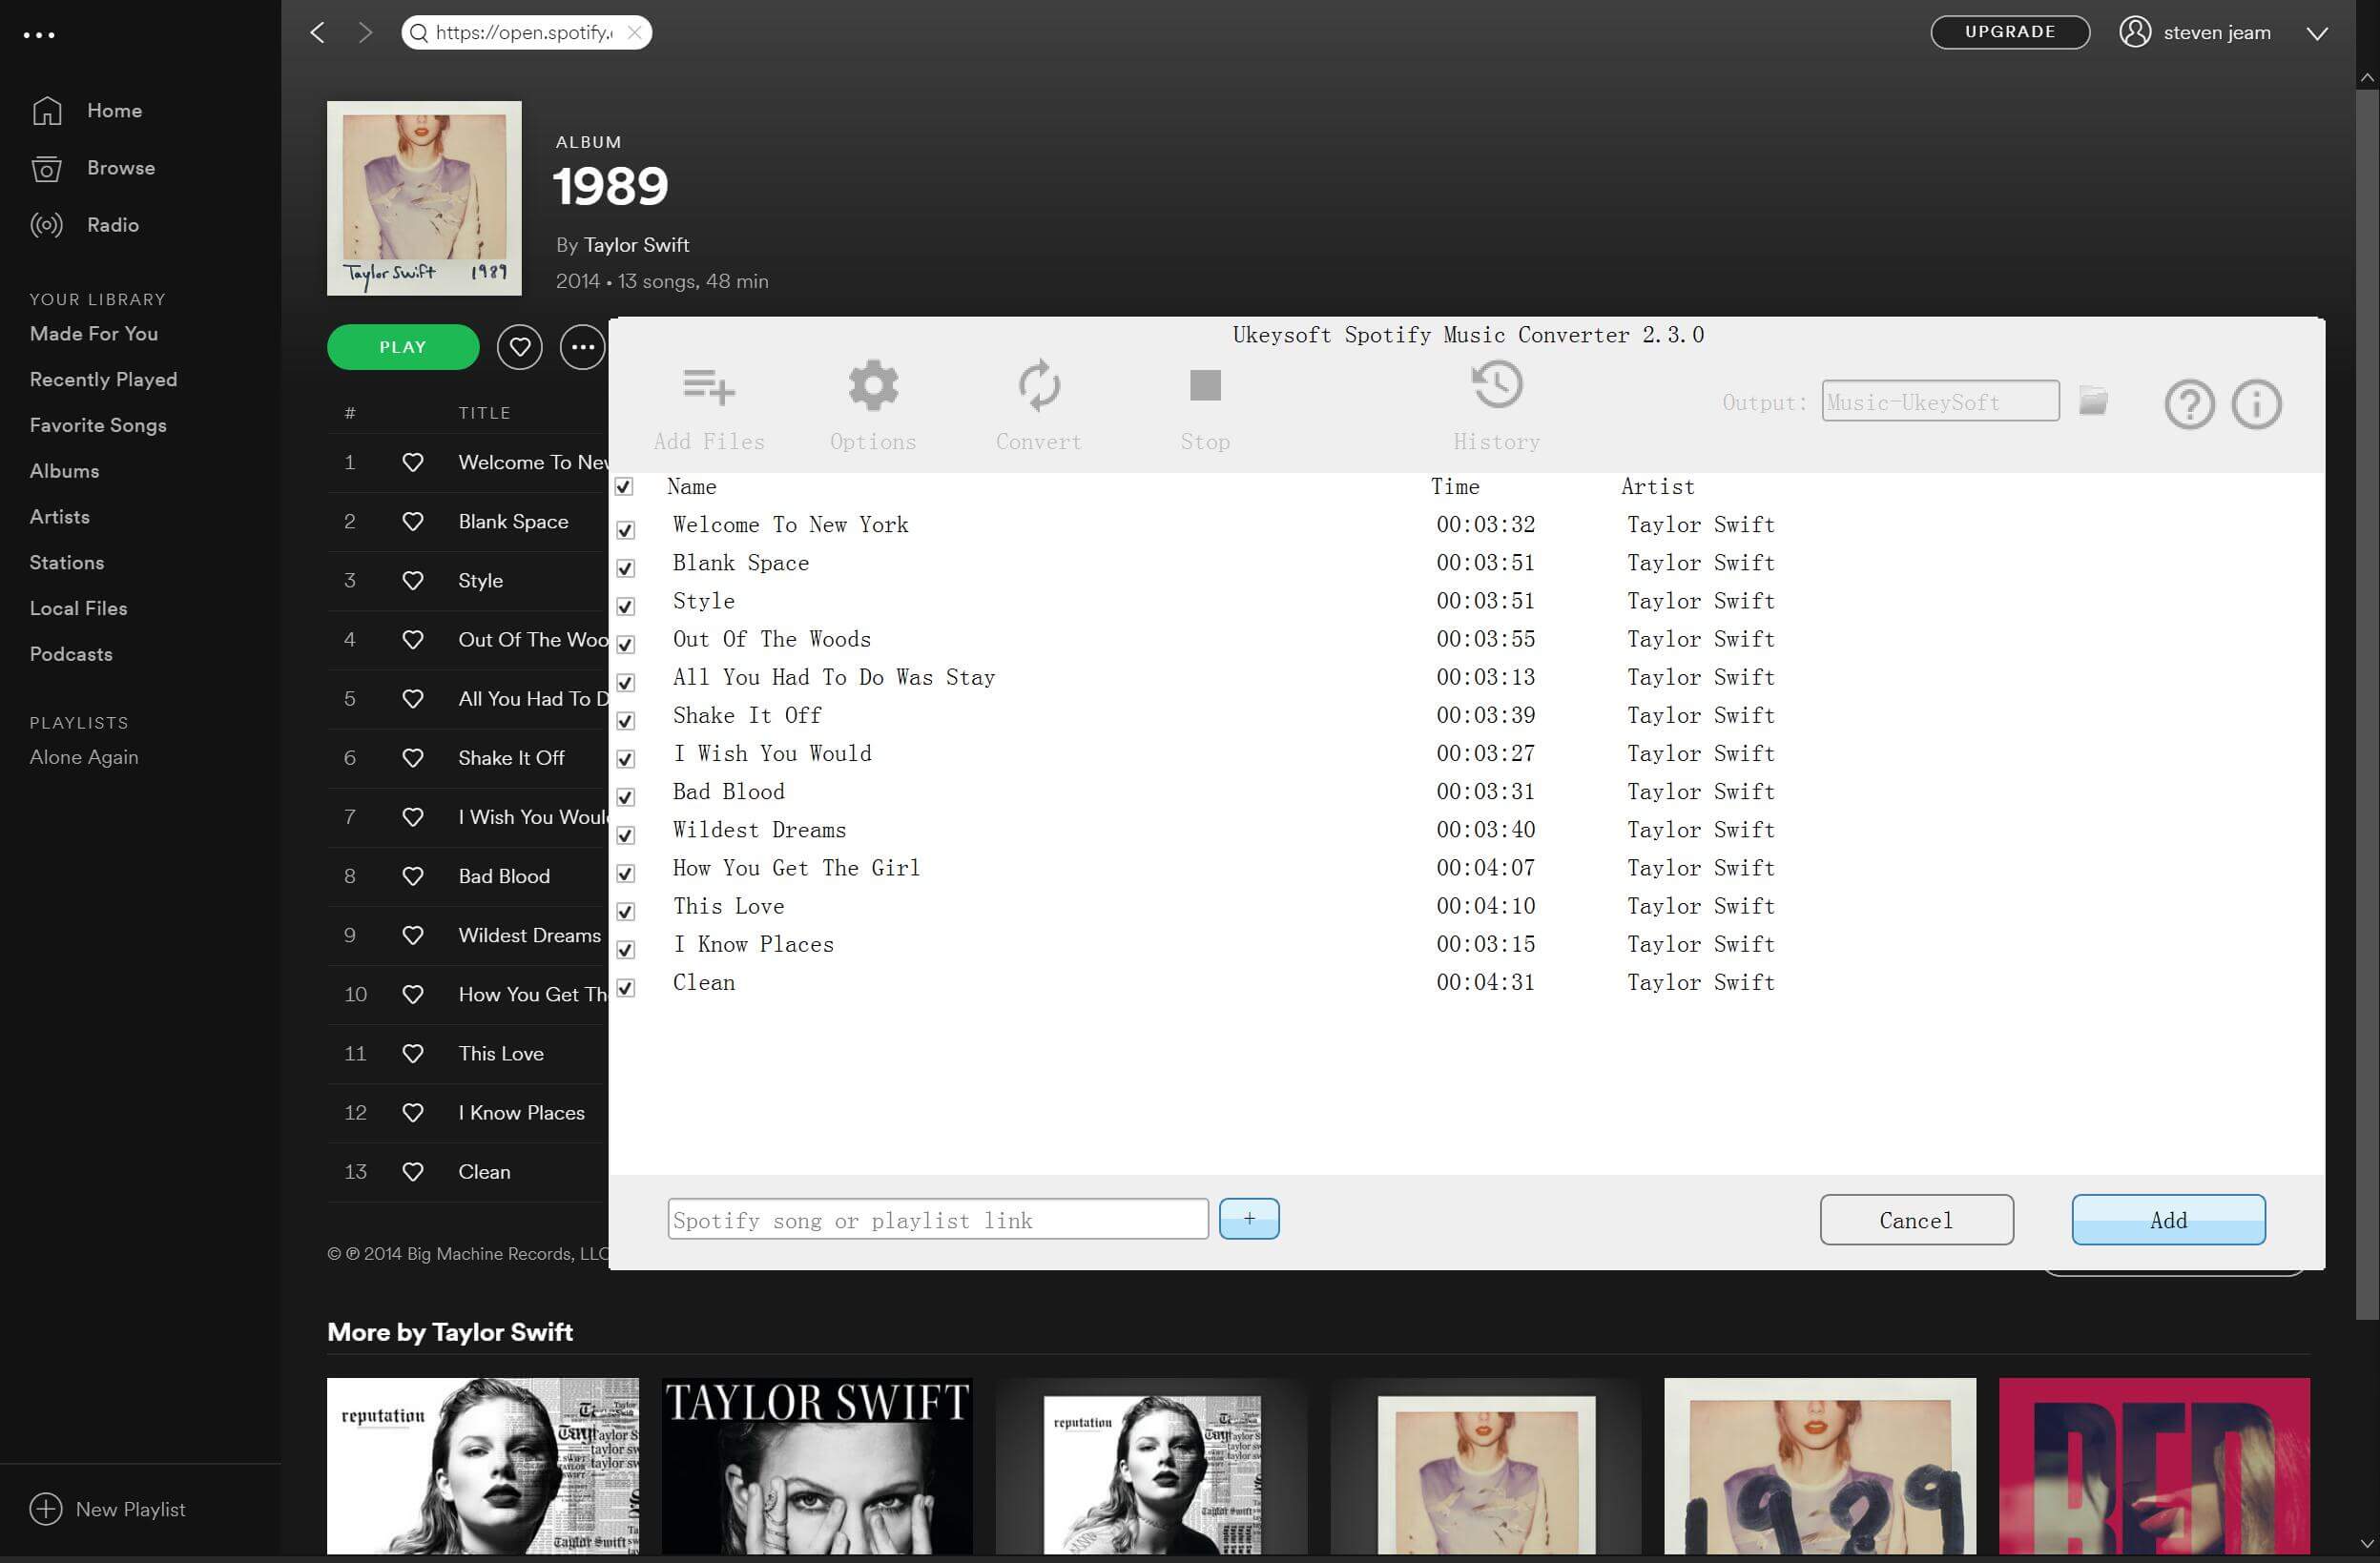
Task: Click the 1989 album cover thumbnail
Action: point(424,197)
